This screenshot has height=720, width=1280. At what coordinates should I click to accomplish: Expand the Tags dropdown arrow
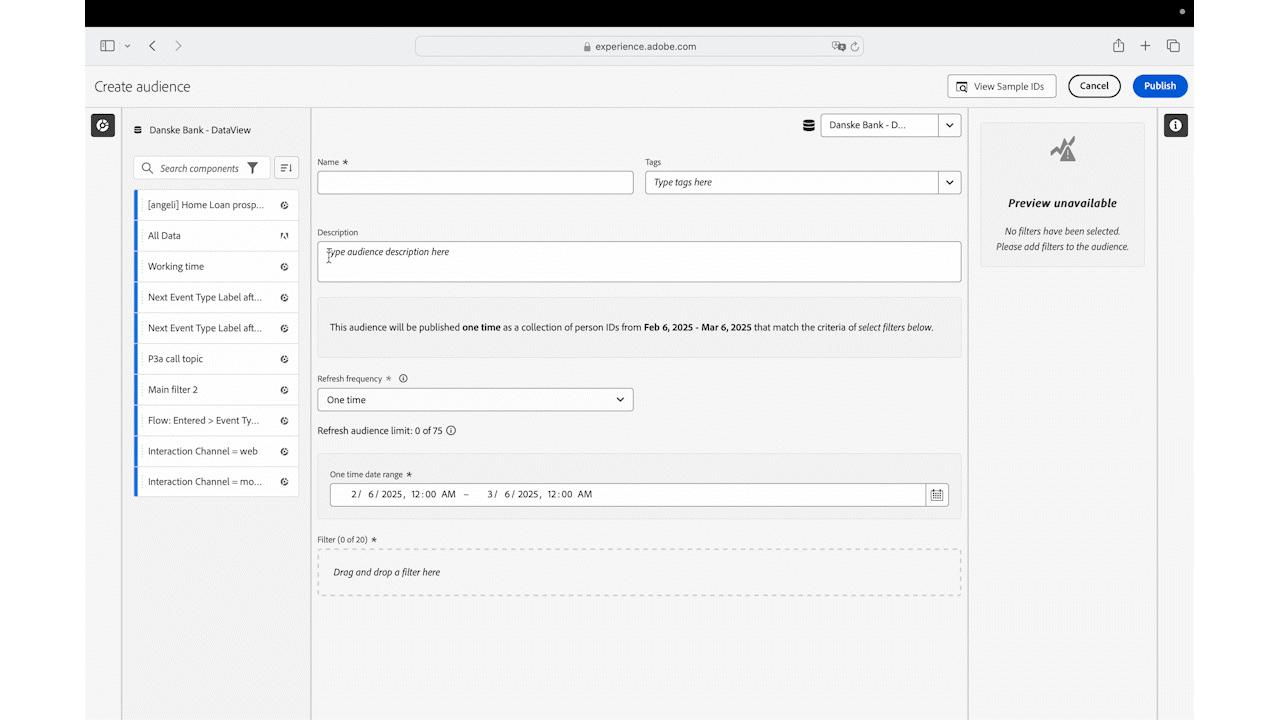click(x=950, y=182)
